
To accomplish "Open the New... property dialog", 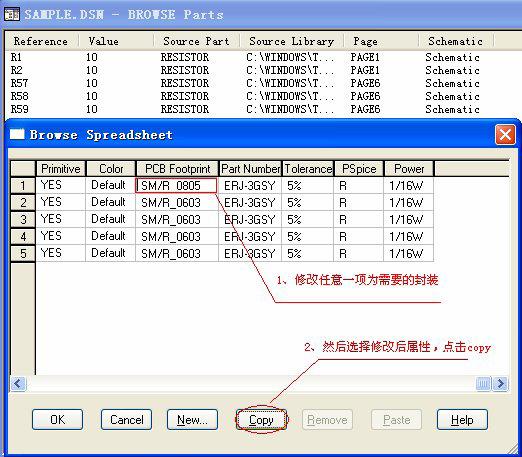I will 192,420.
